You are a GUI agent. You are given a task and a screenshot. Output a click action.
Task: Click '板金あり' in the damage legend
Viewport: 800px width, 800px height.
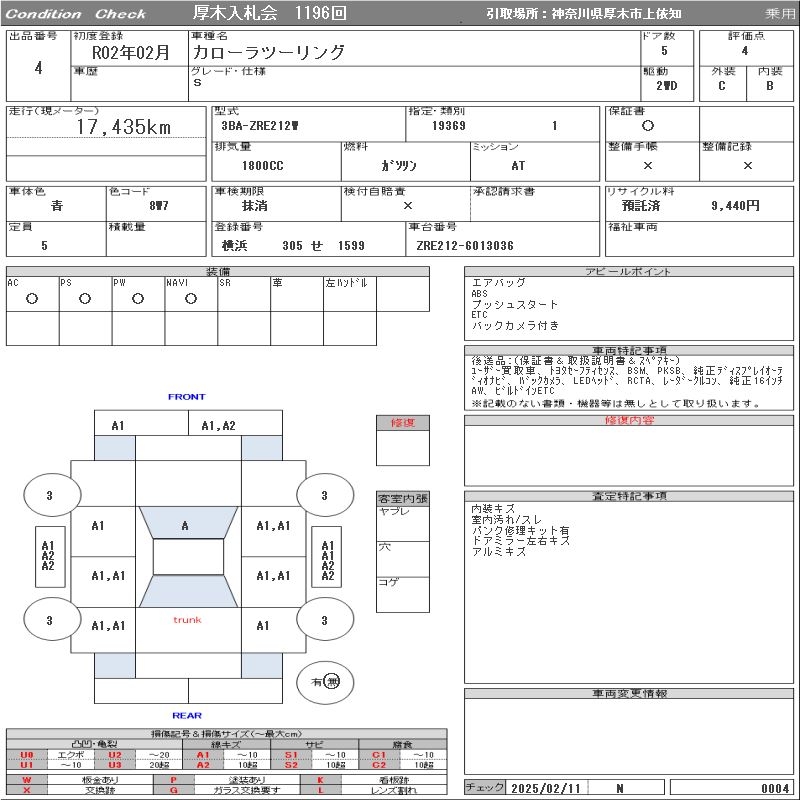(x=100, y=780)
